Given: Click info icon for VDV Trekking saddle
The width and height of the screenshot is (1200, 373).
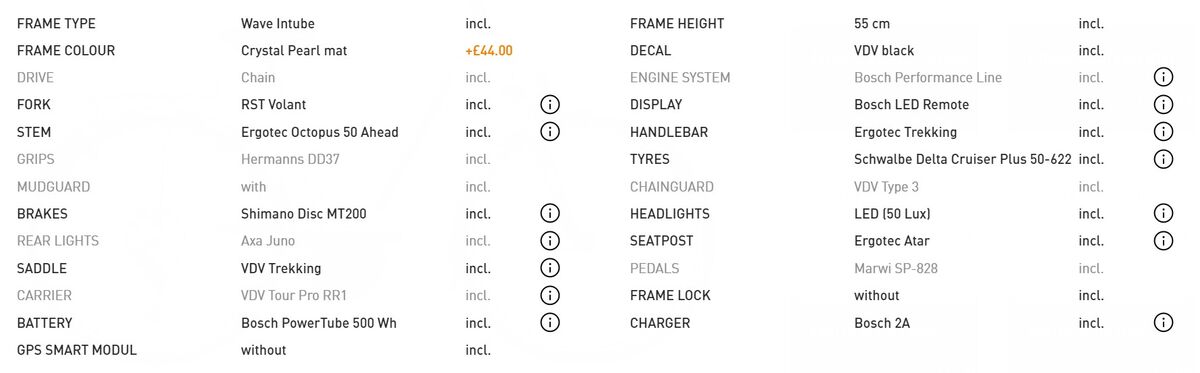Looking at the screenshot, I should (x=549, y=268).
